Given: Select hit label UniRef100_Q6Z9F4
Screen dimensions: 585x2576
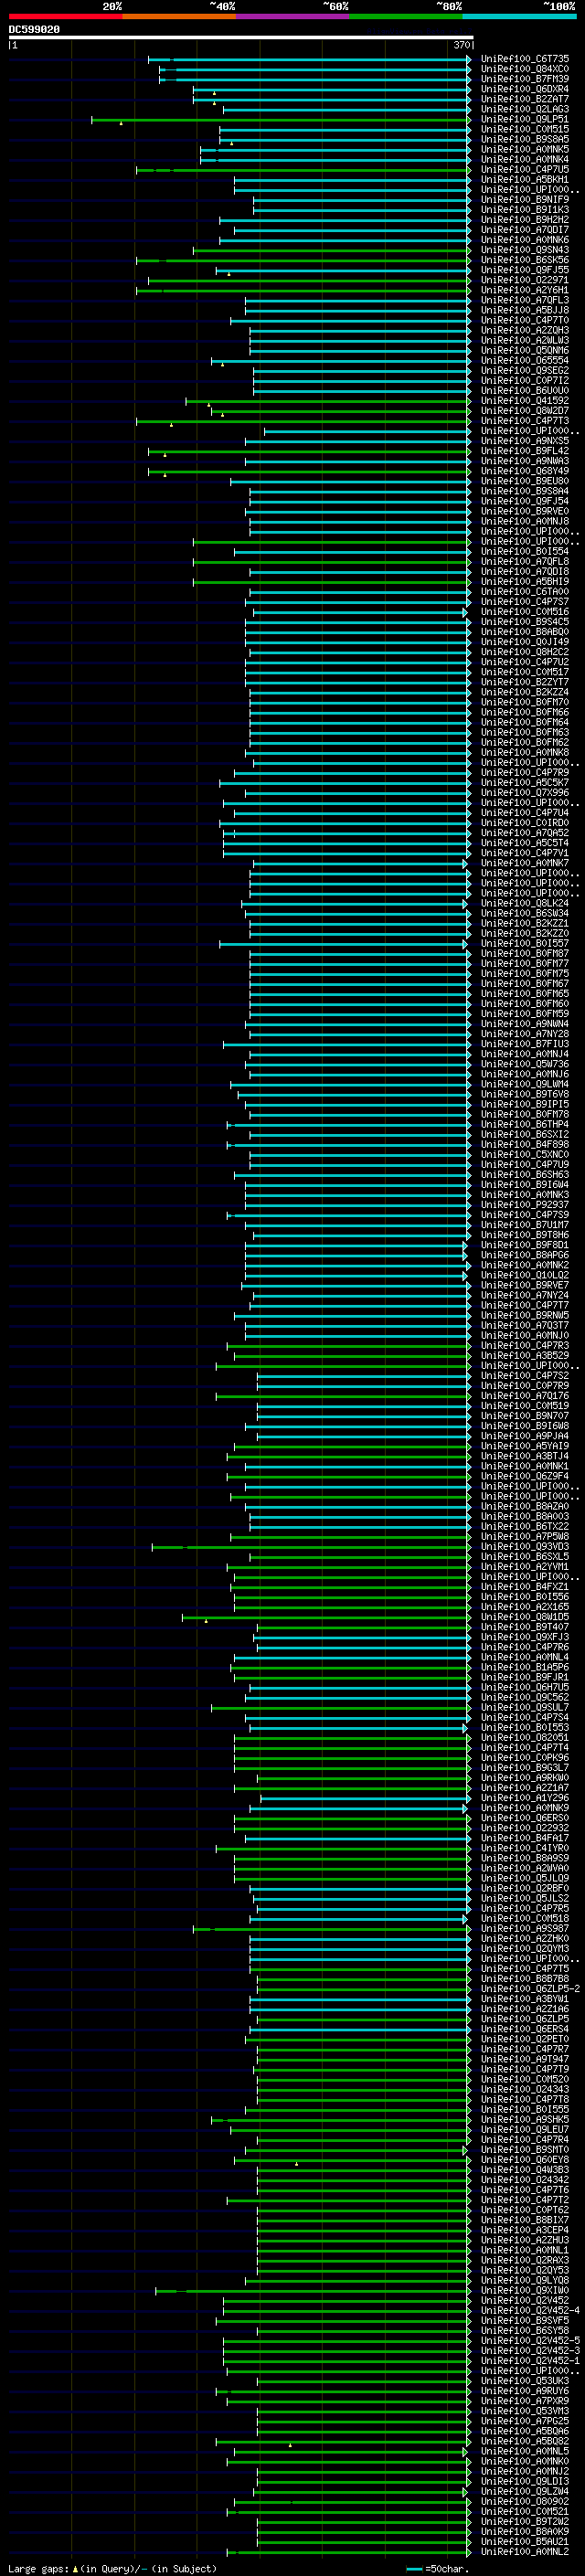Looking at the screenshot, I should click(x=524, y=1476).
